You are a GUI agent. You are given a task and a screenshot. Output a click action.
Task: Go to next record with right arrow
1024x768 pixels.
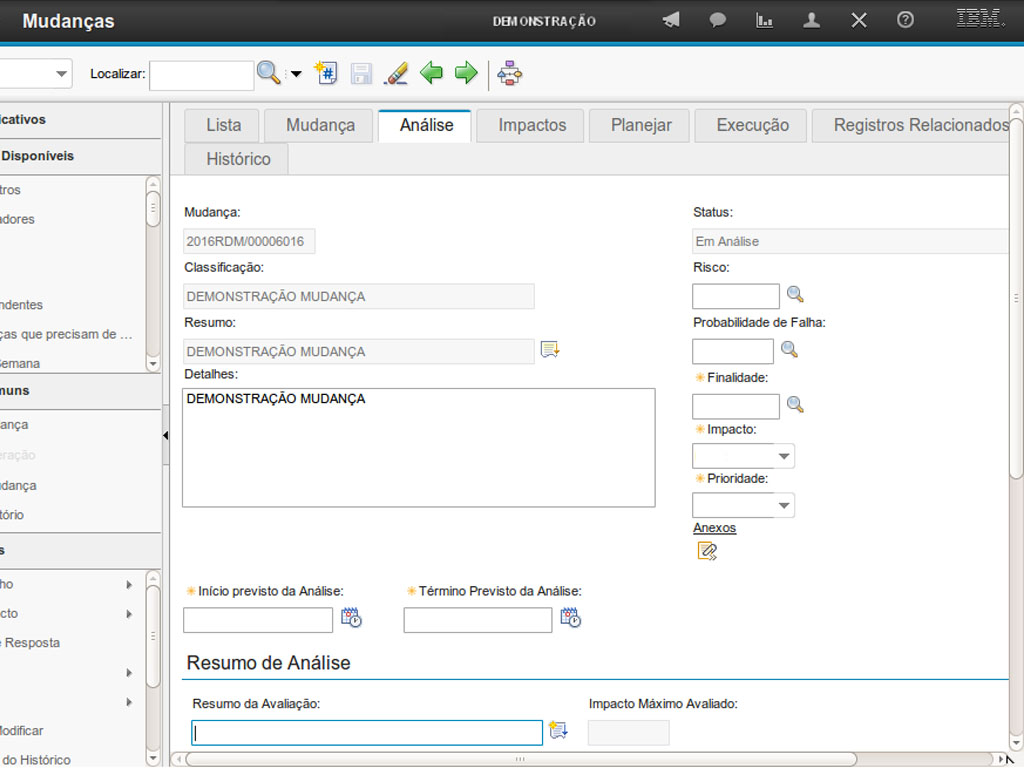[x=466, y=73]
